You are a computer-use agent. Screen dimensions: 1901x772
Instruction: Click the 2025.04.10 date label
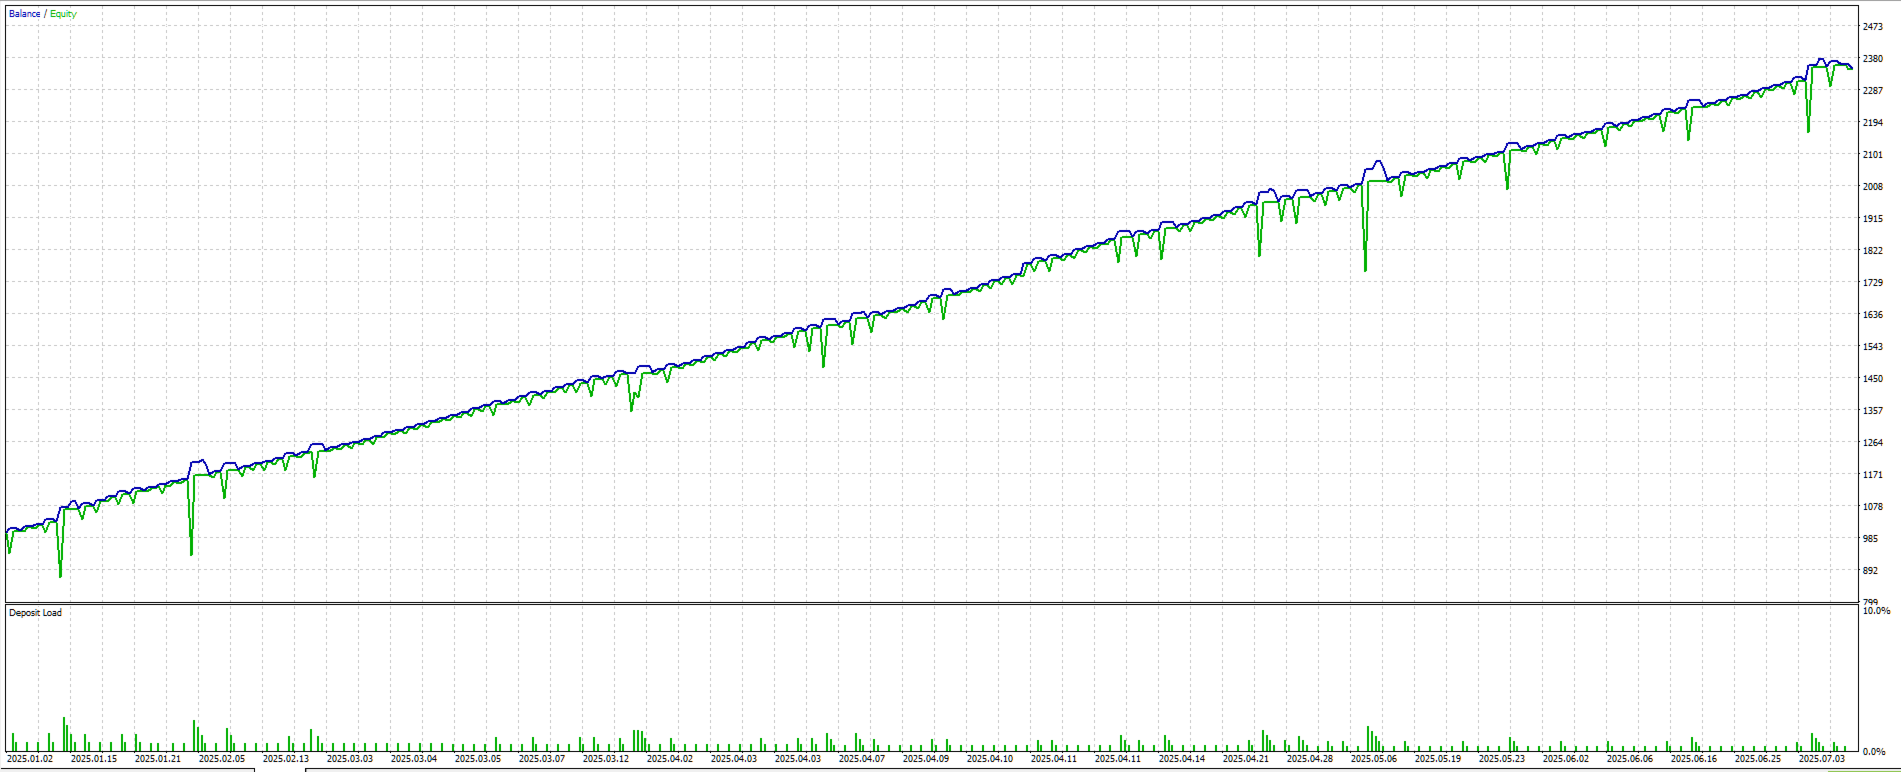[990, 759]
